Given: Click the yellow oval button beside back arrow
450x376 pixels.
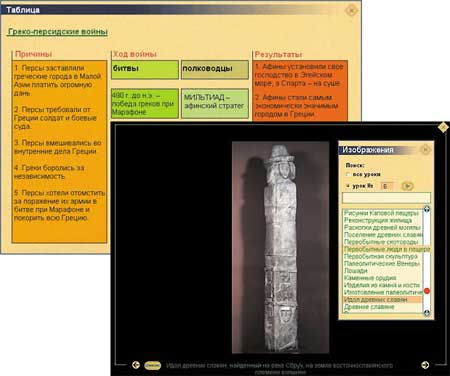Looking at the screenshot, I should (x=153, y=366).
